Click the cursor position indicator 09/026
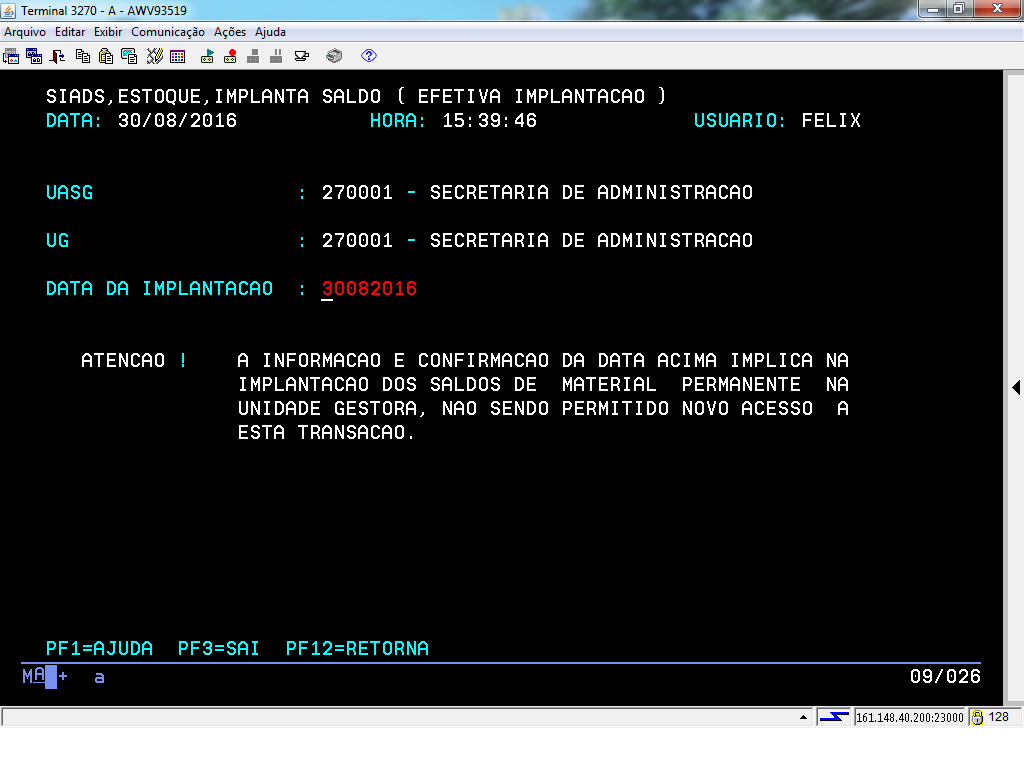This screenshot has width=1024, height=768. (945, 677)
